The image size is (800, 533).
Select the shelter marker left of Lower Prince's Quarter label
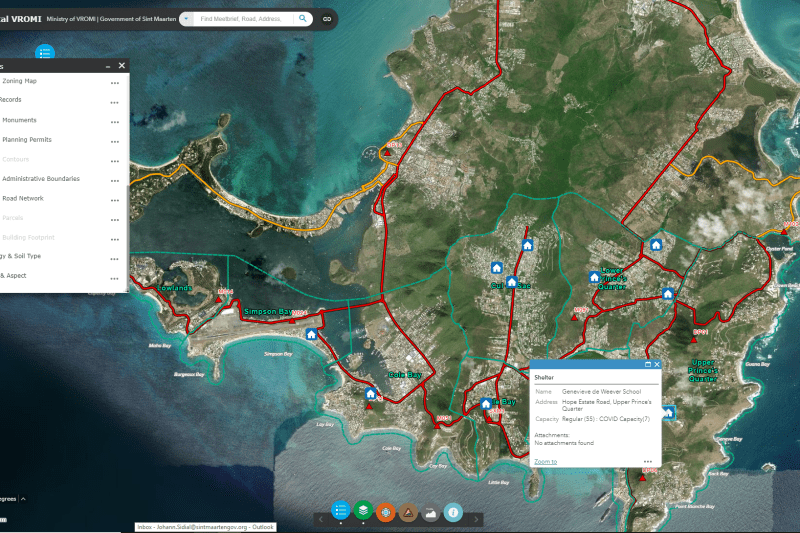click(594, 277)
